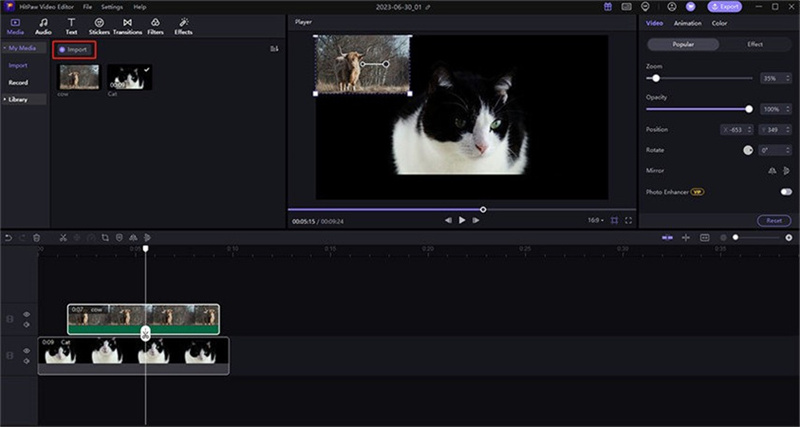This screenshot has height=427, width=800.
Task: Adjust the Zoom 35% stepper arrows
Action: (789, 79)
